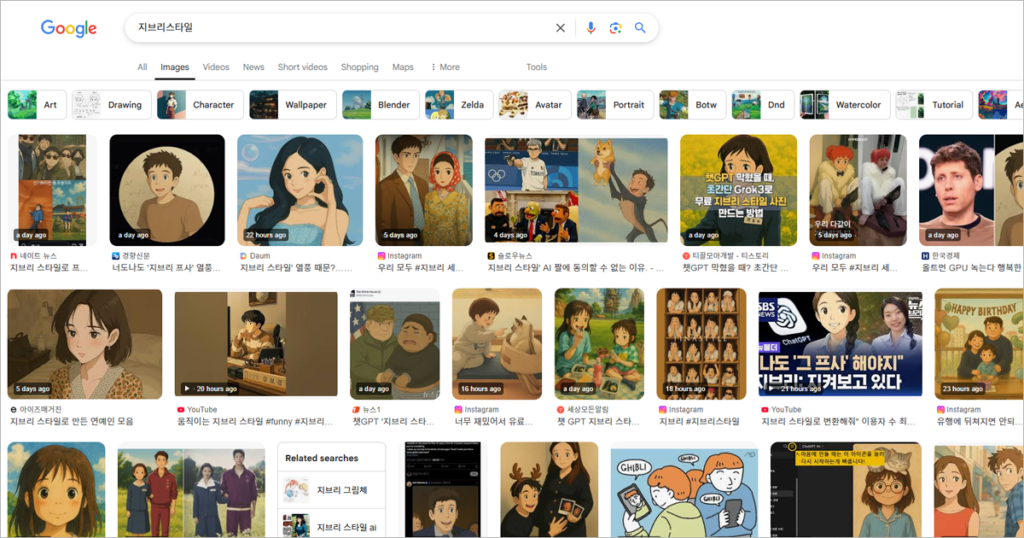Open the tracksuit couples thumbnail
Screen dimensions: 1024x538
tap(191, 490)
